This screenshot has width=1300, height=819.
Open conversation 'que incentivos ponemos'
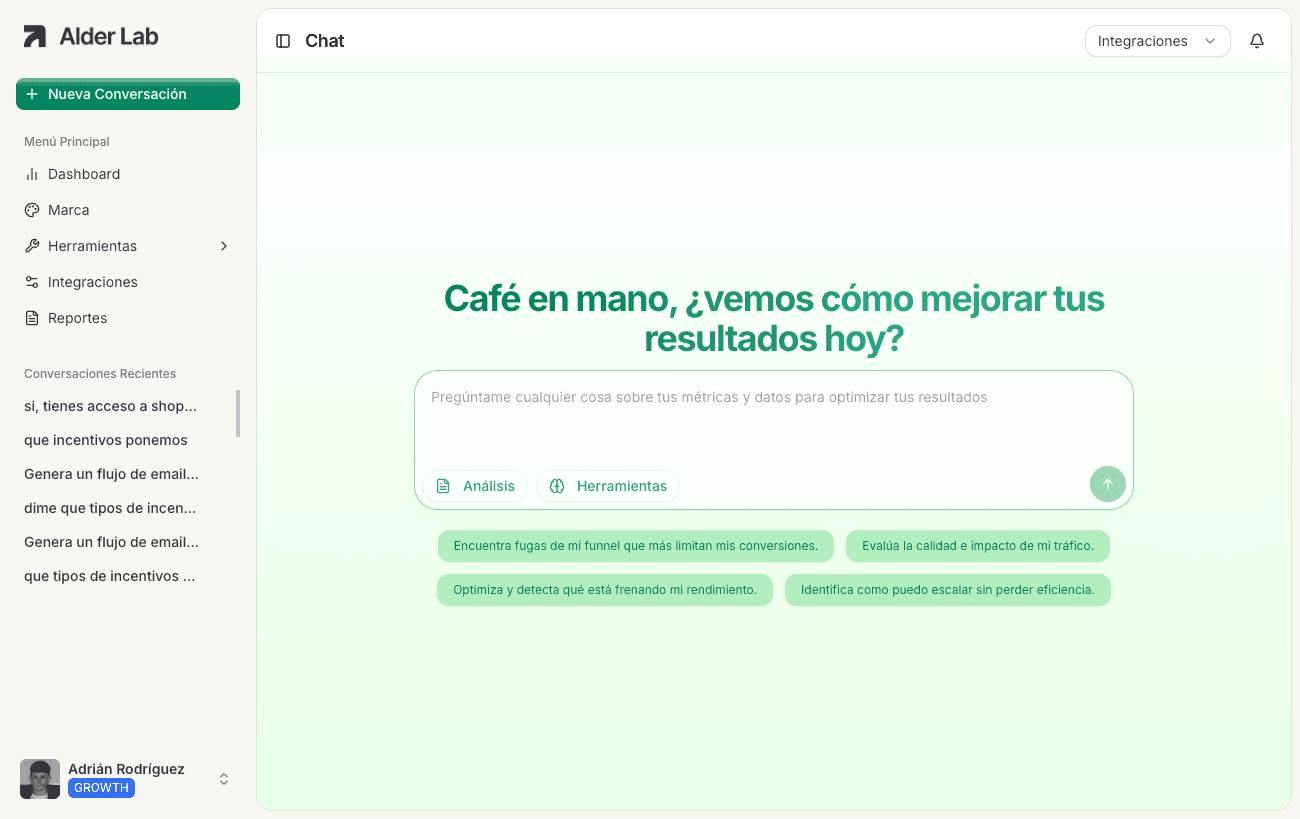coord(105,440)
